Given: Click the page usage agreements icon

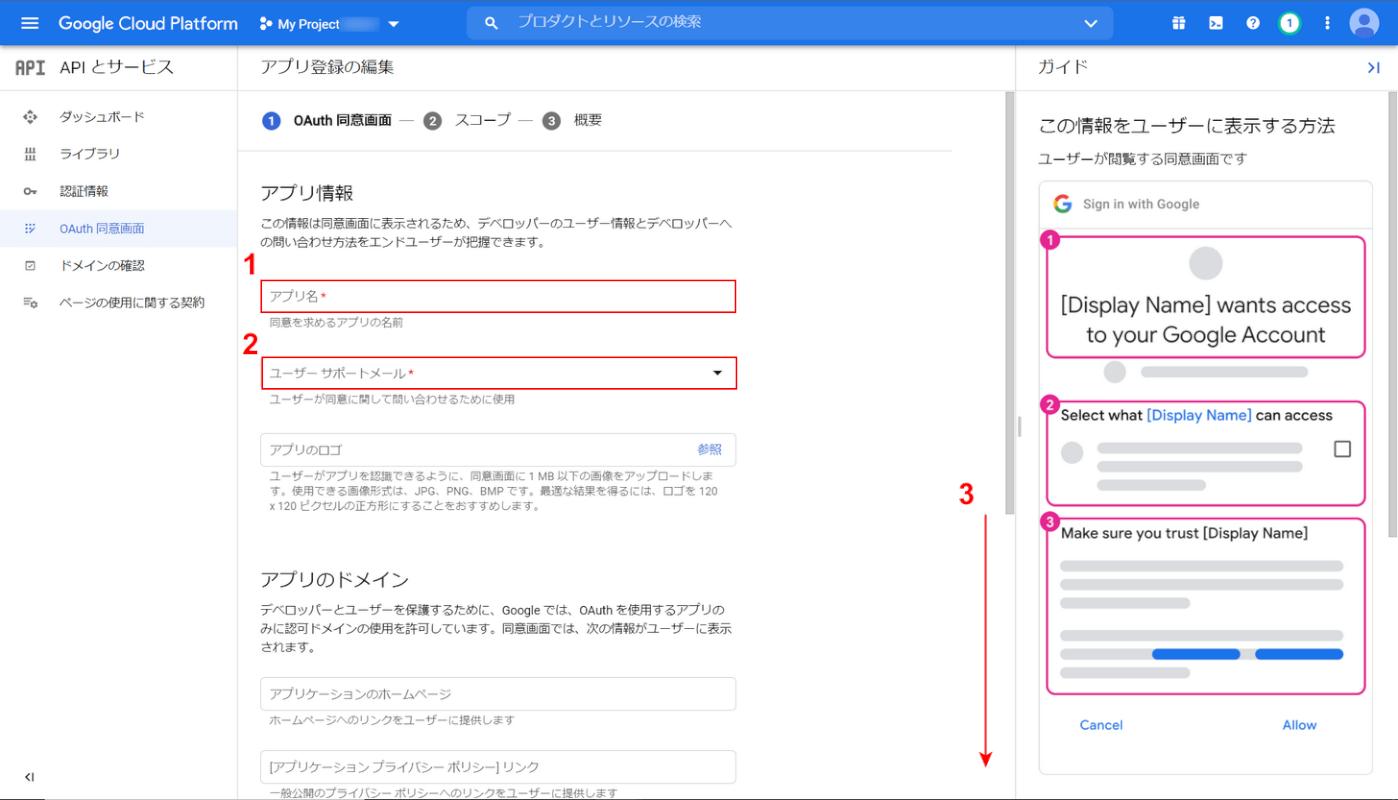Looking at the screenshot, I should tap(30, 302).
